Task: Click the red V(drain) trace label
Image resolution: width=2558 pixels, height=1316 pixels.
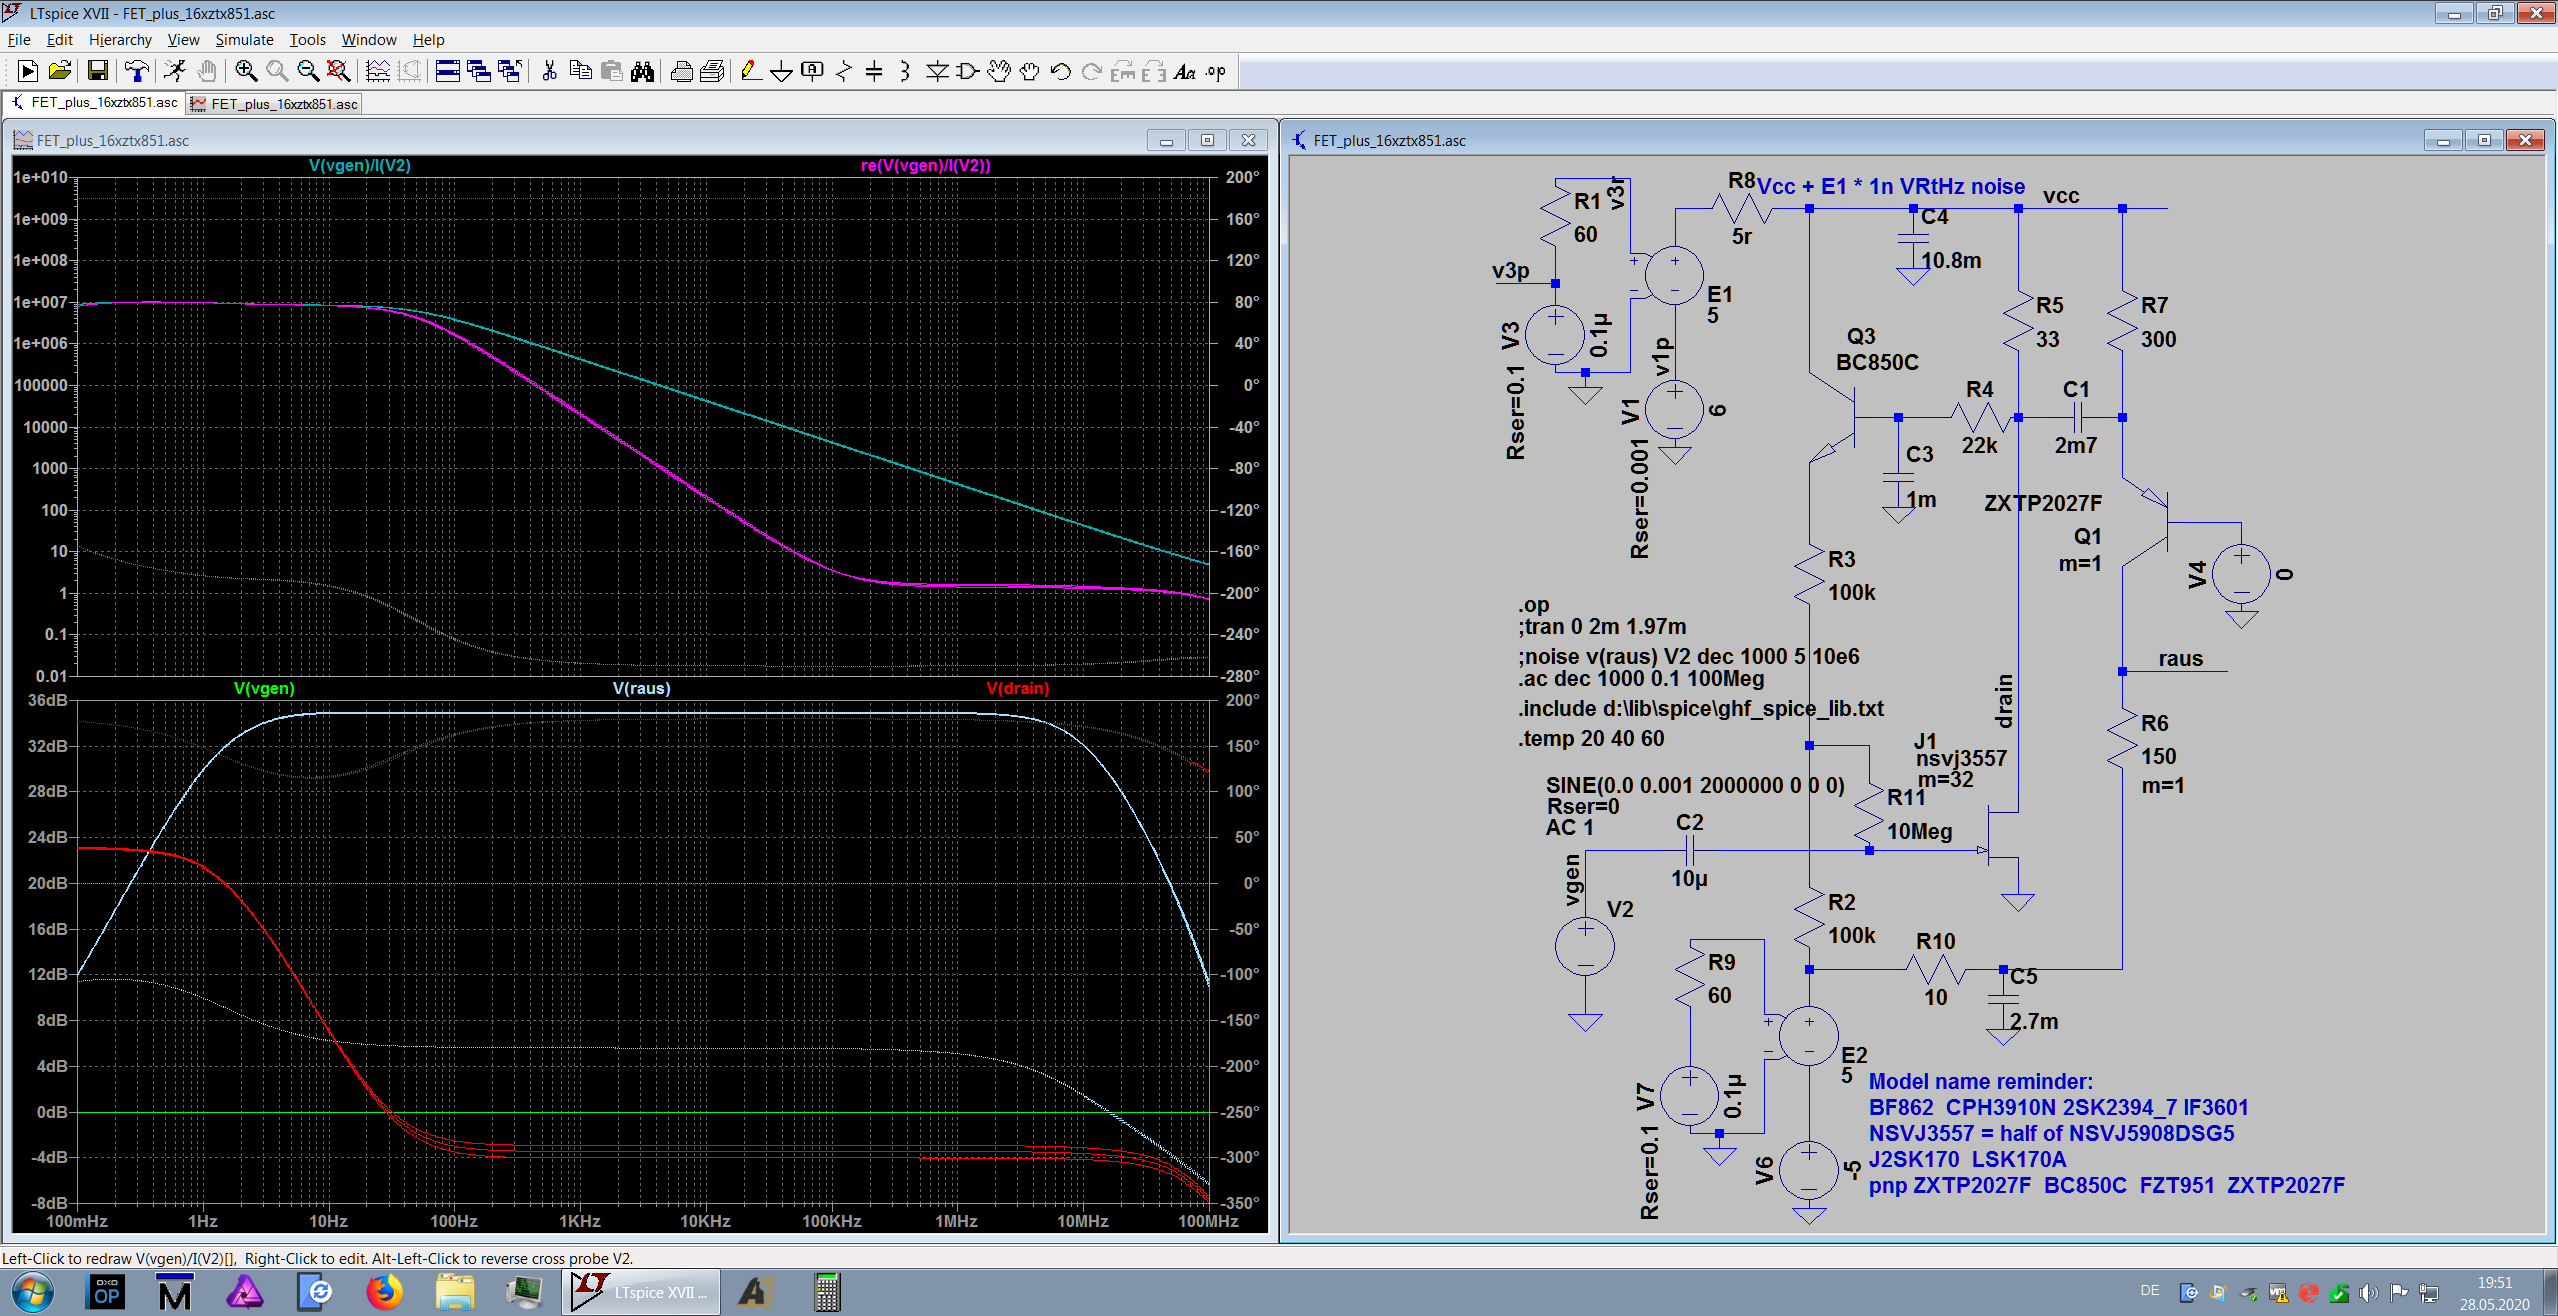Action: tap(1018, 689)
